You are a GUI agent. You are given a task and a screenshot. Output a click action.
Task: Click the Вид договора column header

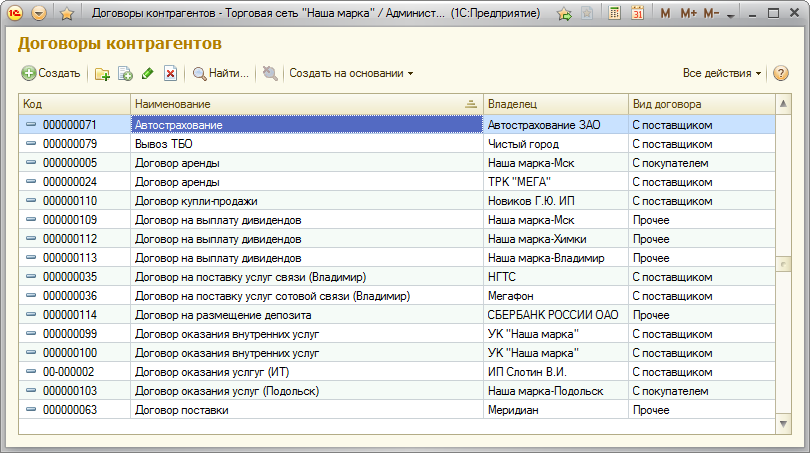tap(700, 104)
